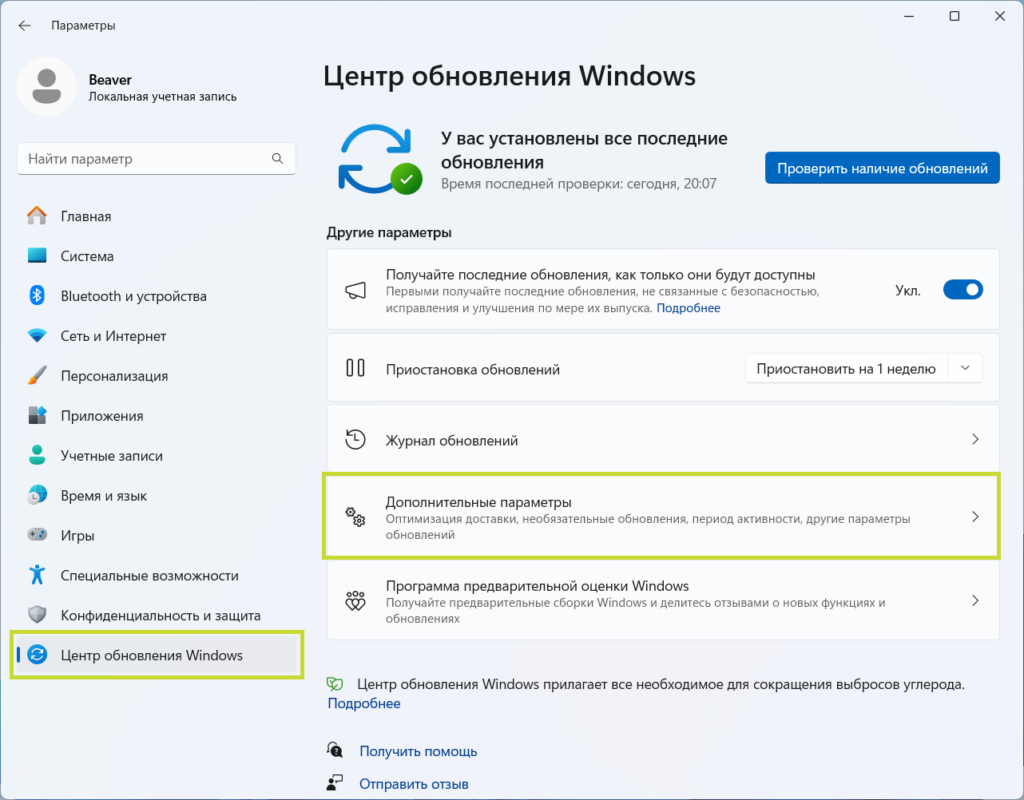The width and height of the screenshot is (1024, 800).
Task: Click Приостановить на 1 неделю button
Action: click(846, 368)
